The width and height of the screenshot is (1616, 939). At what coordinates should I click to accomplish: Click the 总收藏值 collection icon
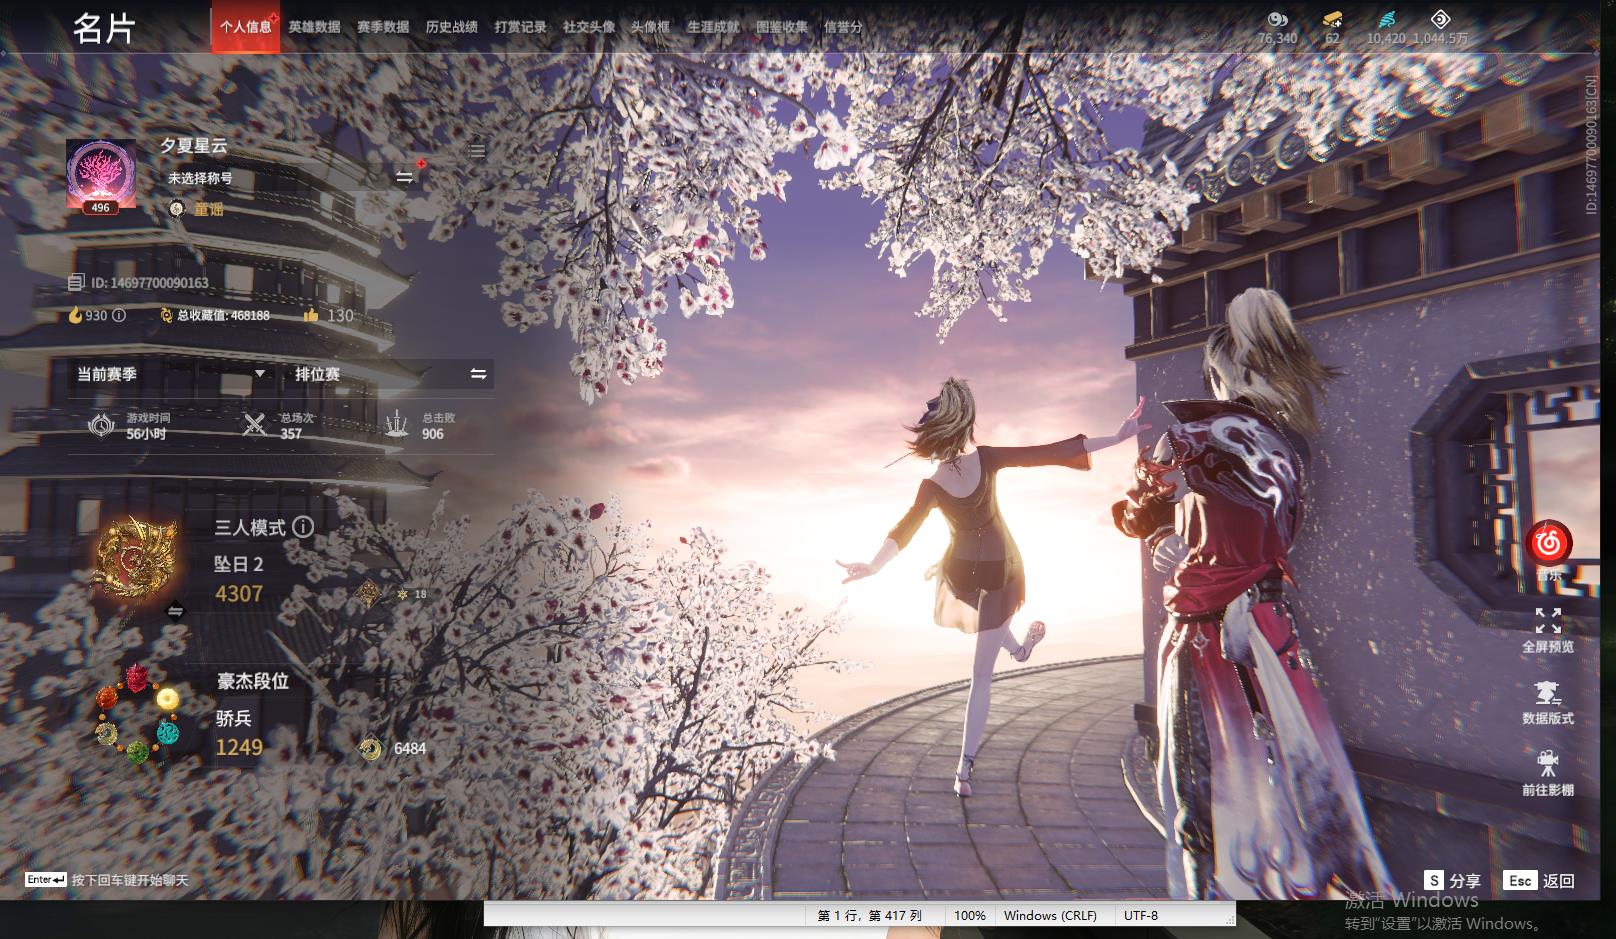pos(166,315)
